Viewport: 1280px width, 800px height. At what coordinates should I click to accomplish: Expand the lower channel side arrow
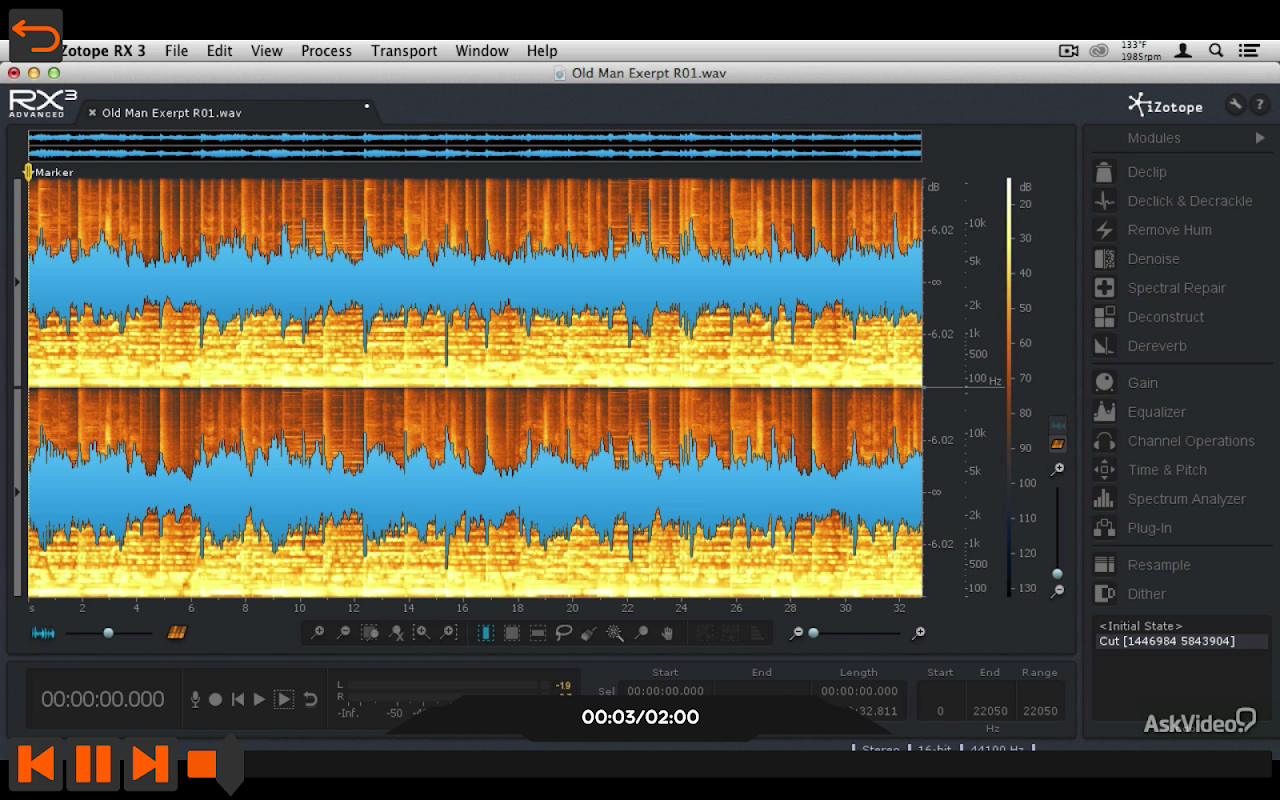[x=17, y=492]
